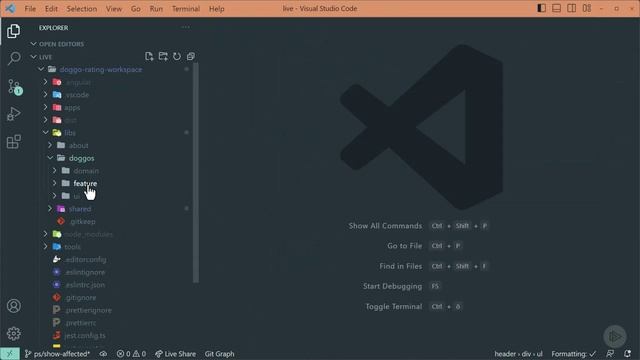
Task: Open the Selection menu
Action: click(82, 9)
